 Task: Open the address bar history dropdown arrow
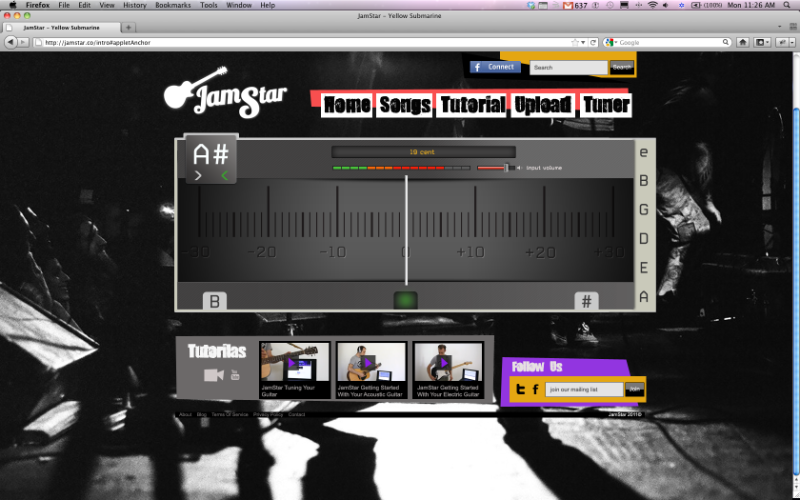583,43
